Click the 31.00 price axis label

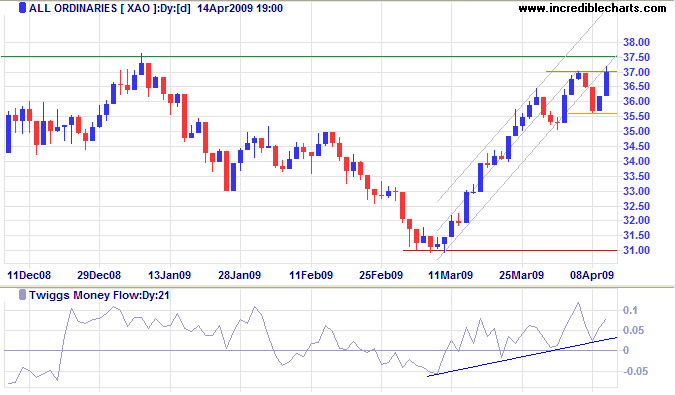coord(636,250)
